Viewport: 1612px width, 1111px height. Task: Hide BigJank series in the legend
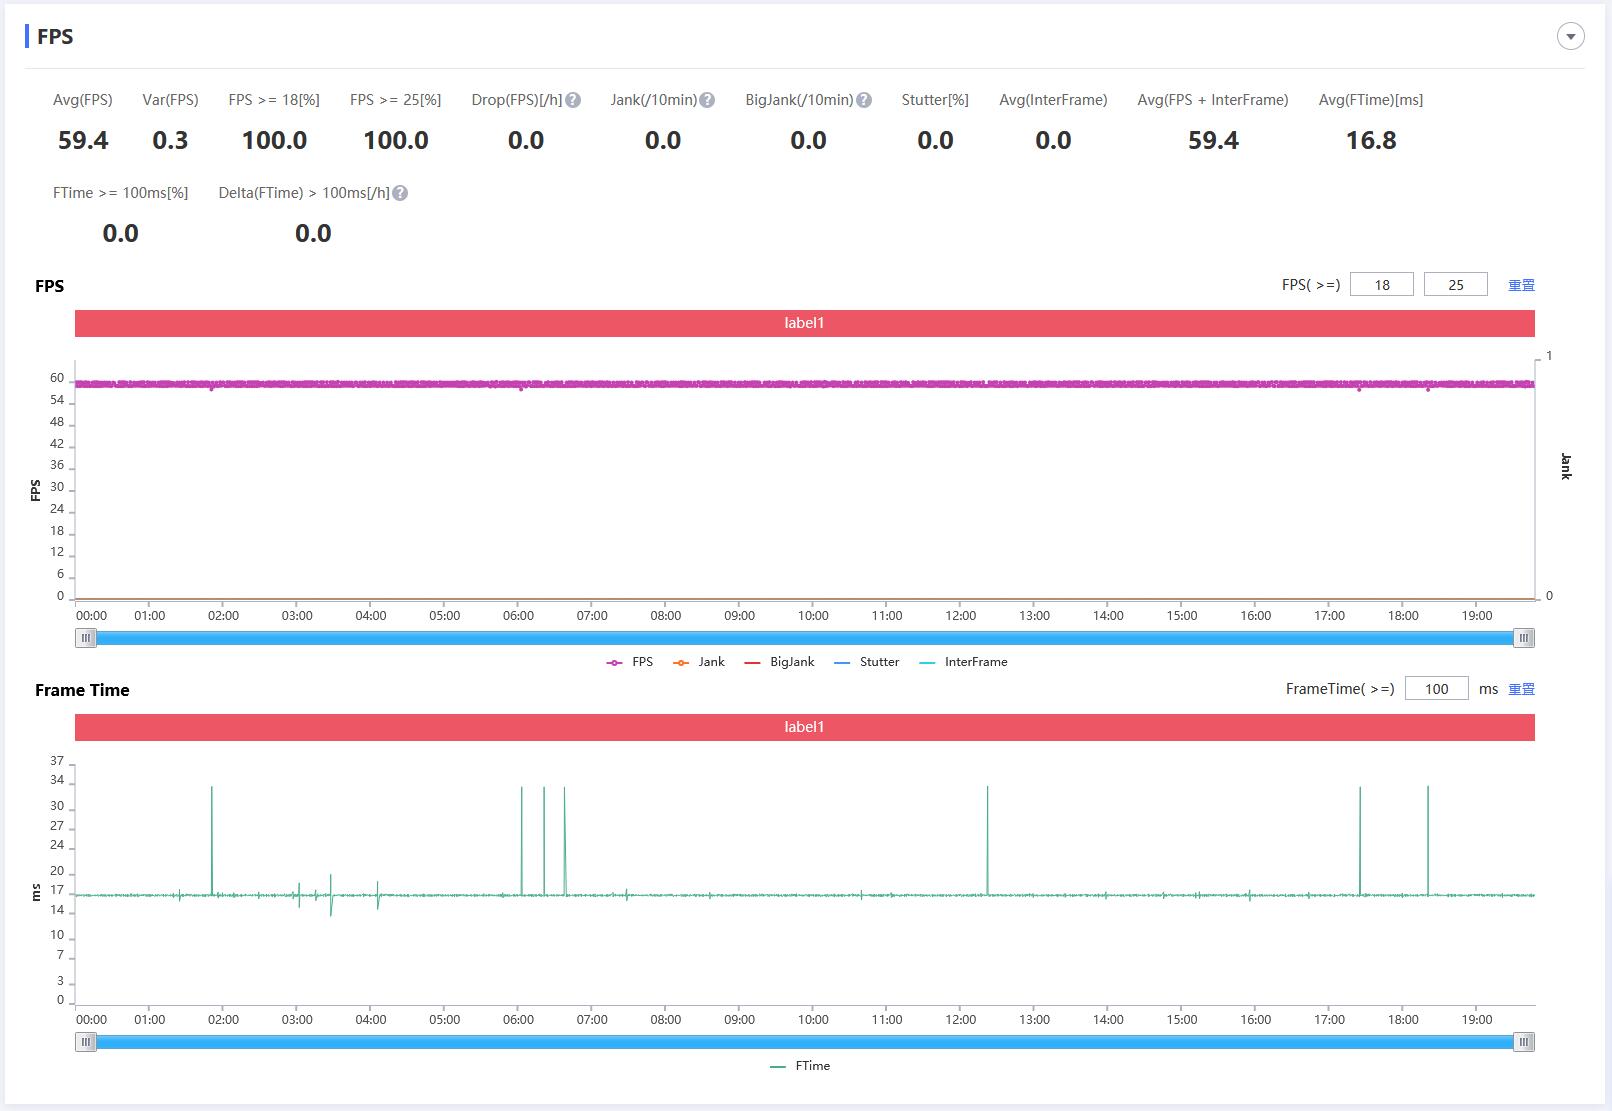[780, 662]
